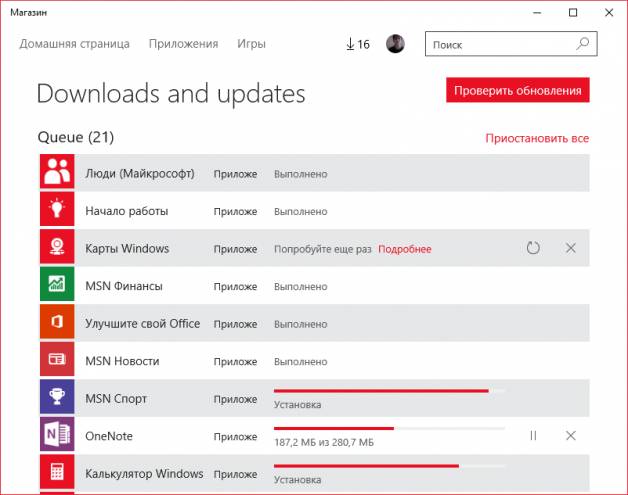Click the MSN Спорт trophy icon
The image size is (628, 495).
(57, 396)
